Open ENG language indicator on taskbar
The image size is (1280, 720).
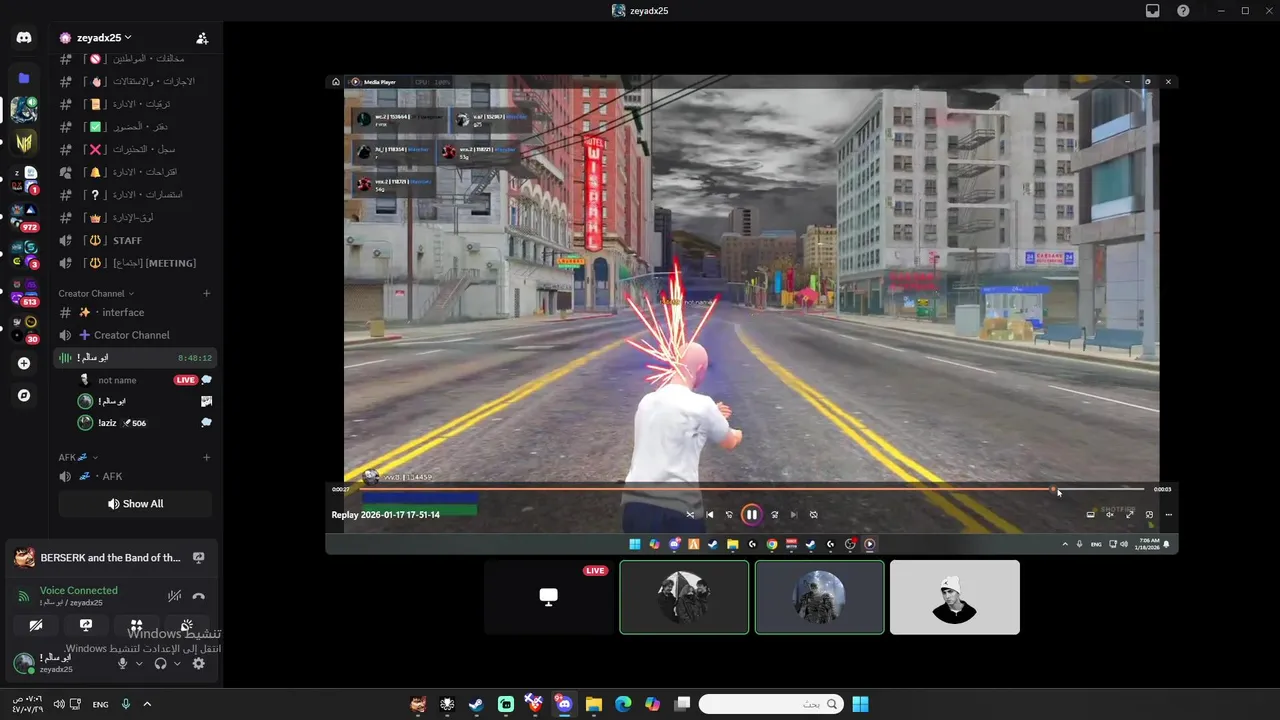pyautogui.click(x=100, y=704)
